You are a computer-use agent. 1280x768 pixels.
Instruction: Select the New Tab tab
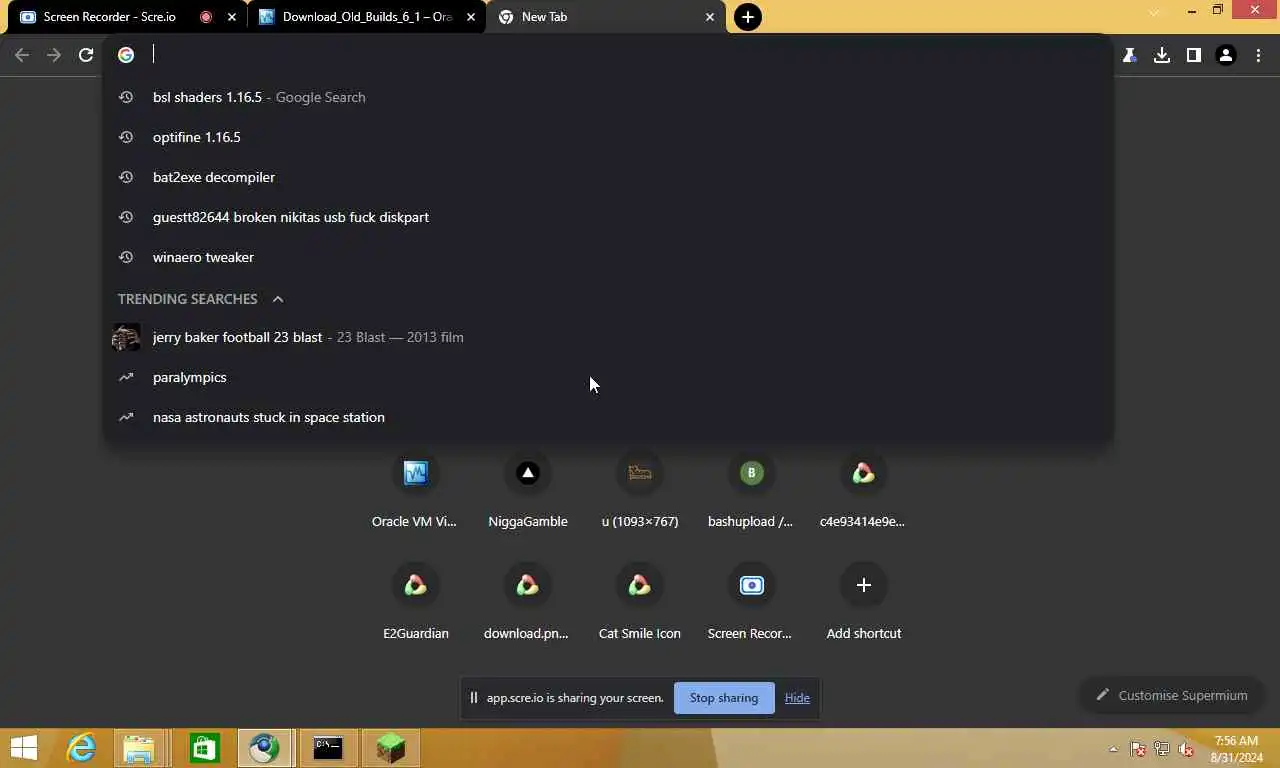coord(605,17)
